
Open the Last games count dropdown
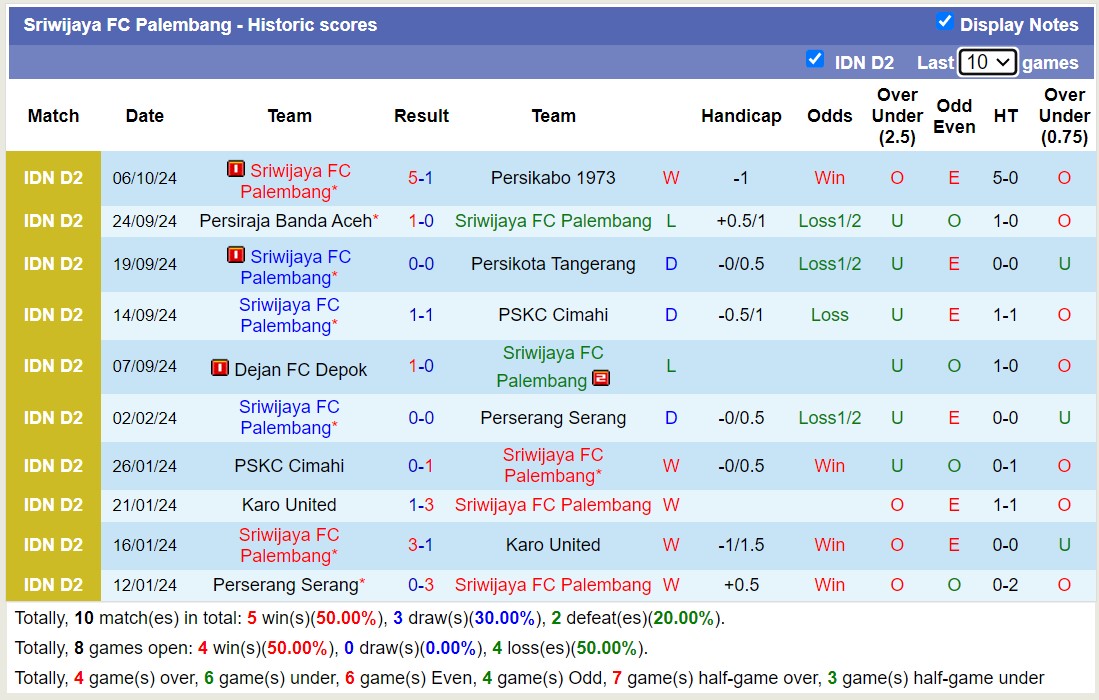pos(986,62)
